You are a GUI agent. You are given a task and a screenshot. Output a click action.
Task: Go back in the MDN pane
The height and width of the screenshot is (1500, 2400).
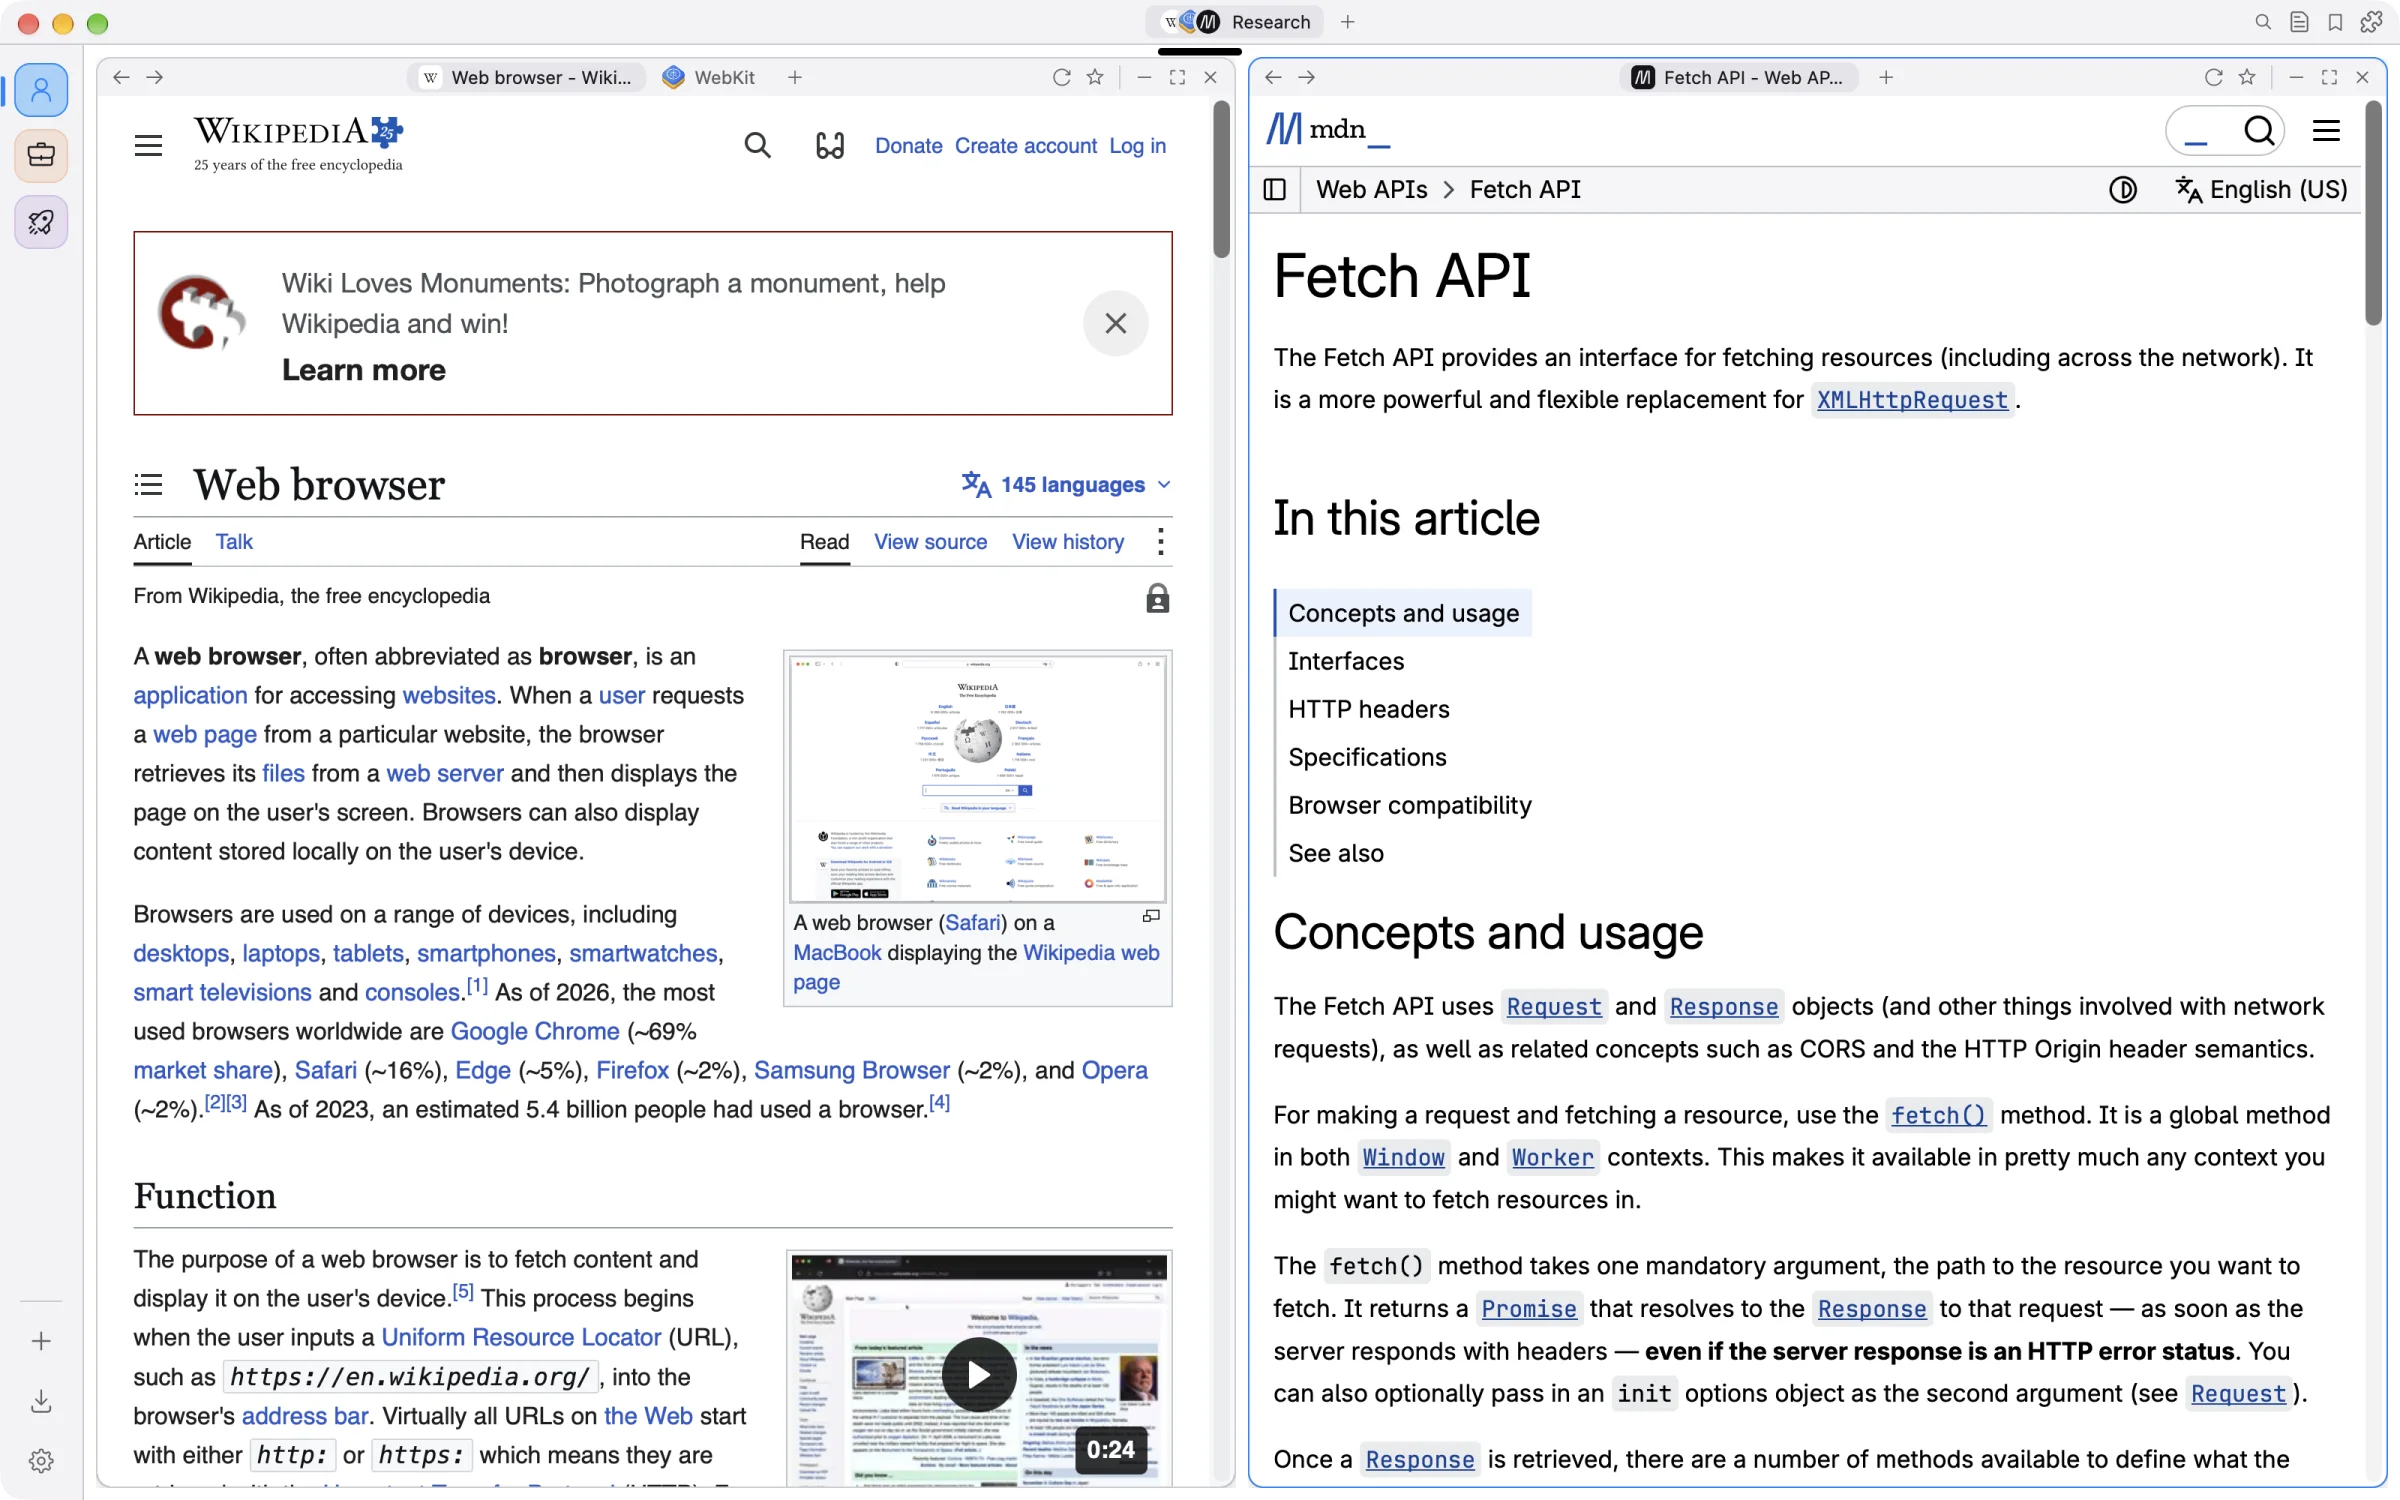[1273, 77]
